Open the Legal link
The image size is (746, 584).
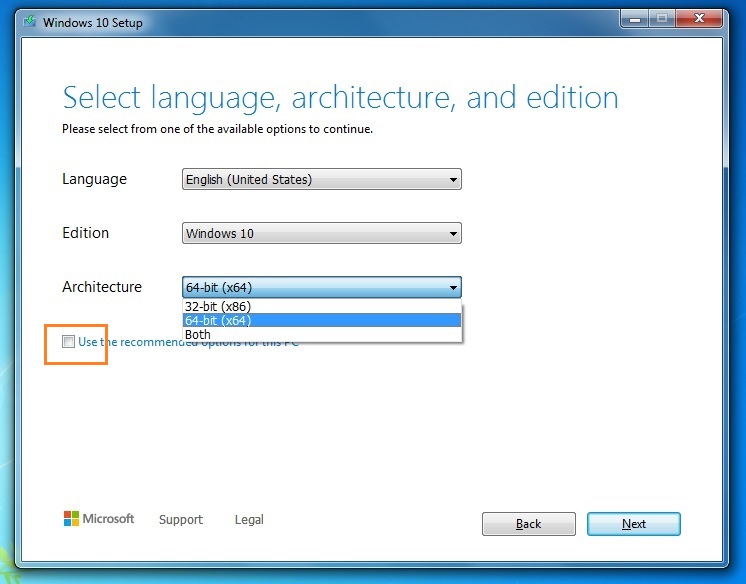pyautogui.click(x=249, y=519)
